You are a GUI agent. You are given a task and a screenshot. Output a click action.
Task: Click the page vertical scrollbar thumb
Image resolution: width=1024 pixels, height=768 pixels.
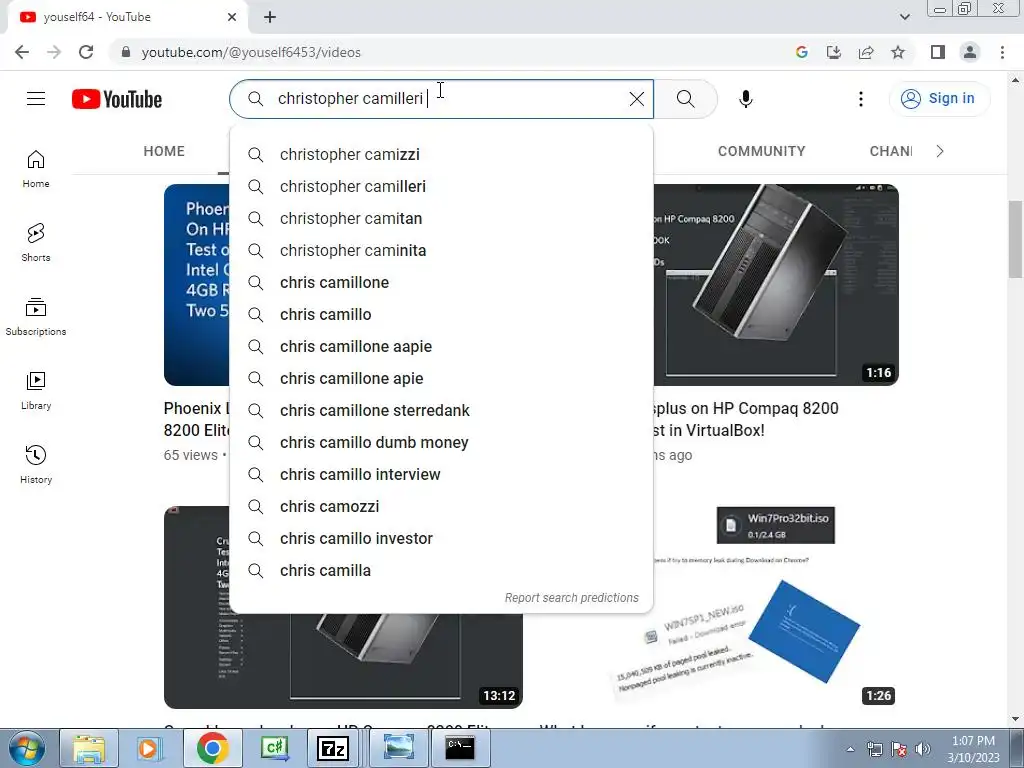[x=1015, y=239]
